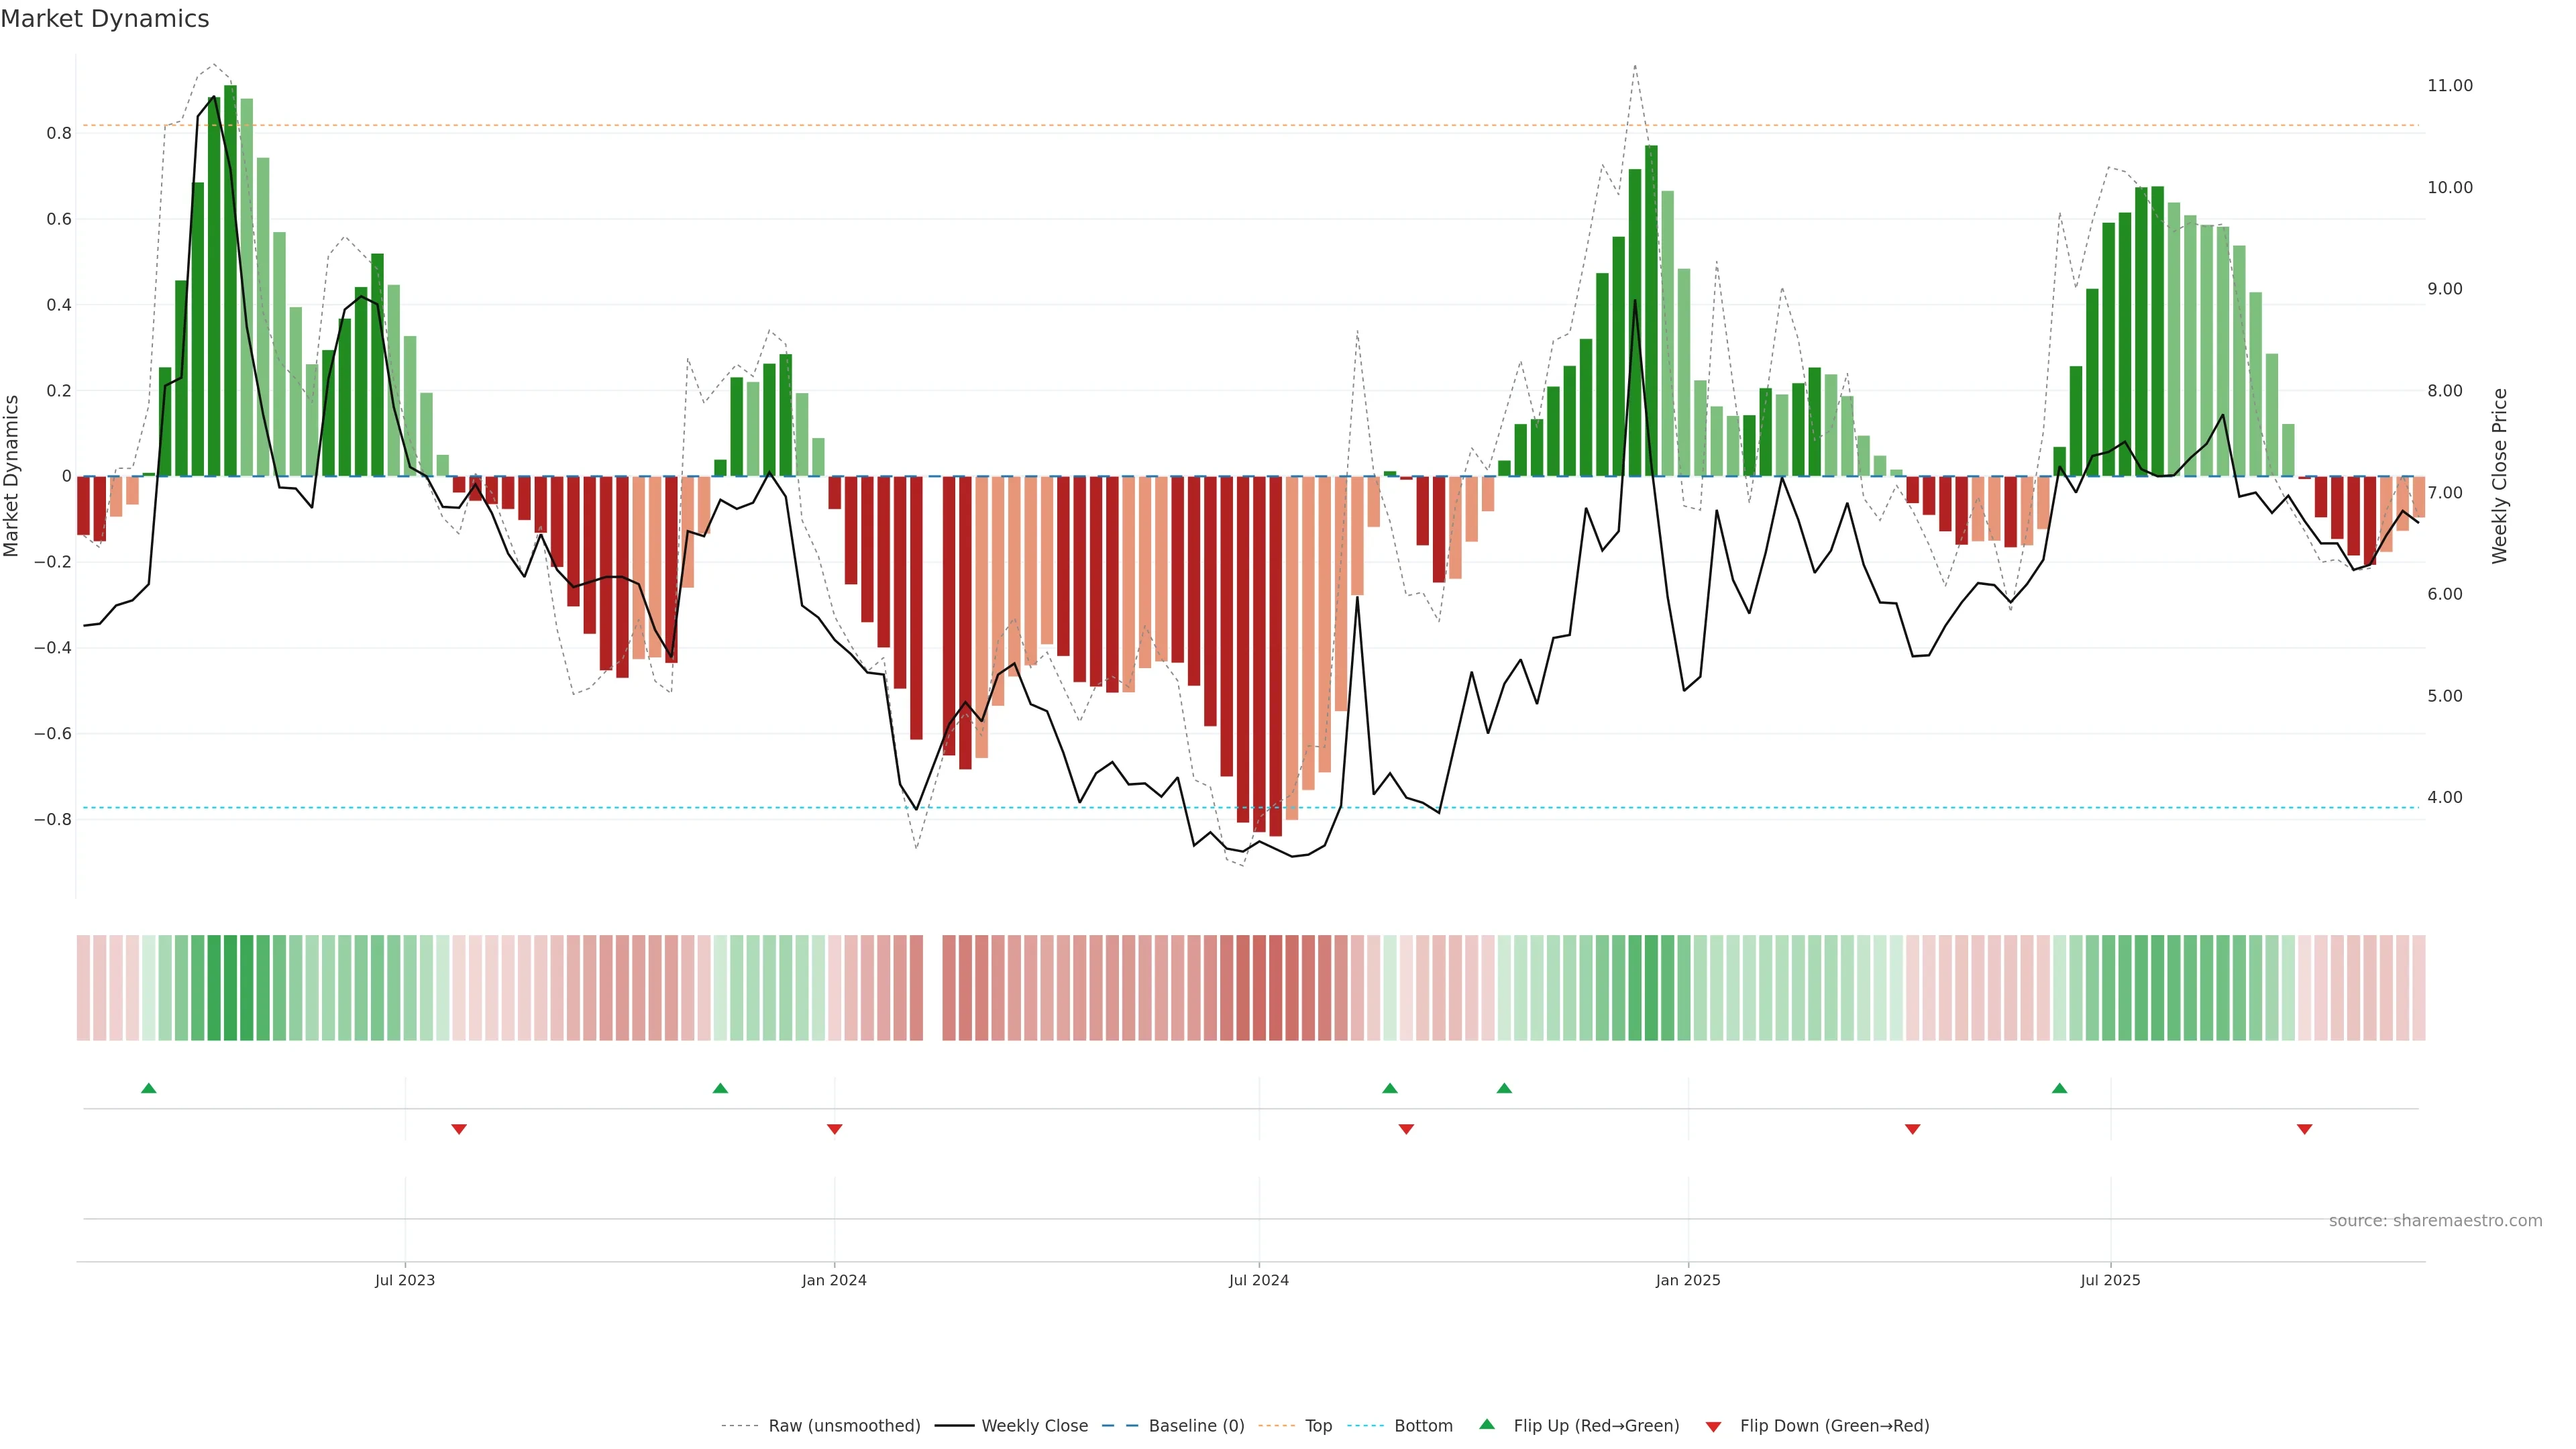The width and height of the screenshot is (2576, 1449).
Task: Click the Market Dynamics chart title
Action: 105,19
